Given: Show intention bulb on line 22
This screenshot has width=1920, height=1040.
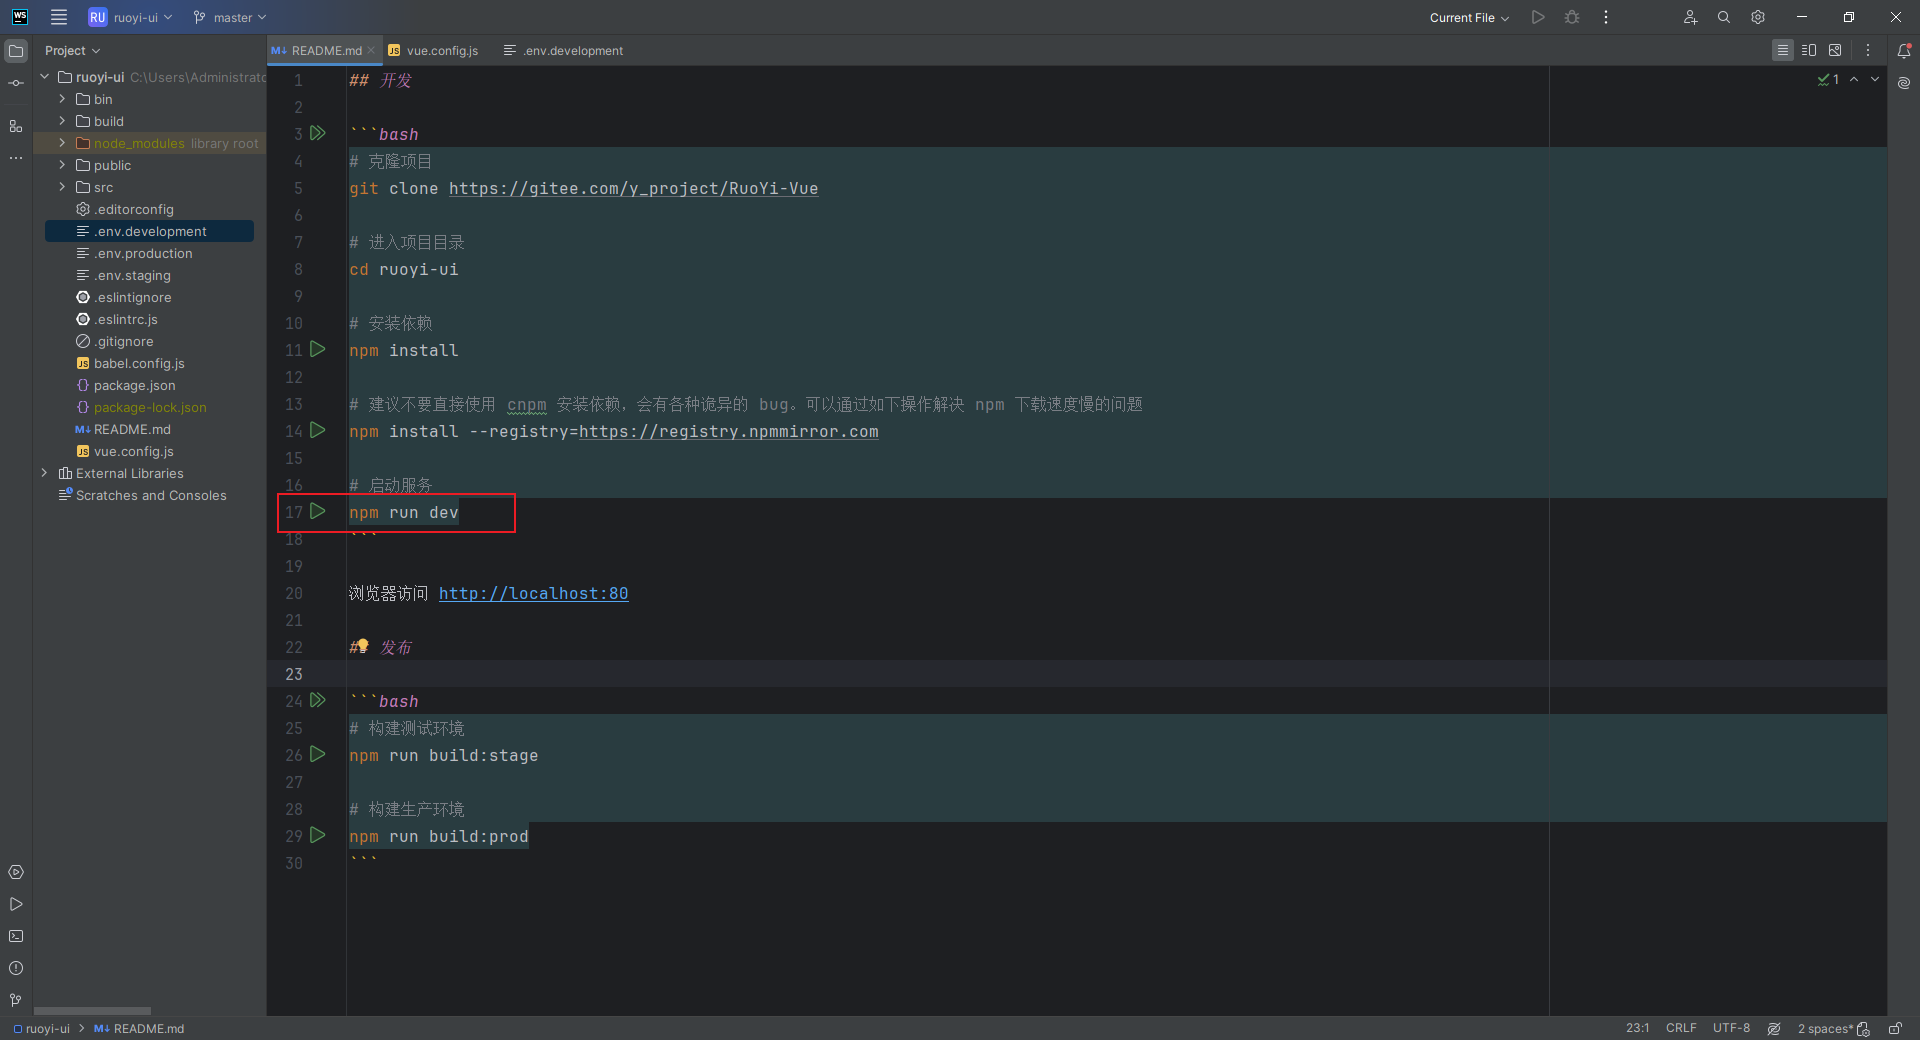Looking at the screenshot, I should pos(362,646).
